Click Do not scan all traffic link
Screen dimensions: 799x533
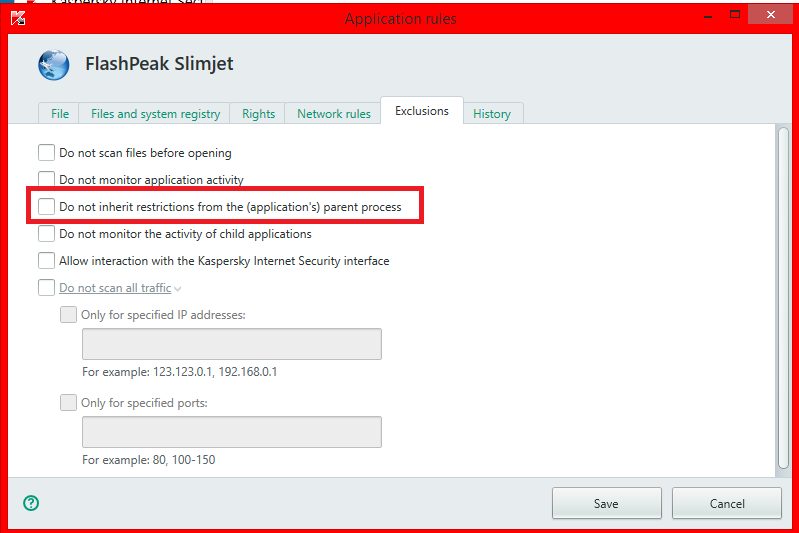click(115, 288)
